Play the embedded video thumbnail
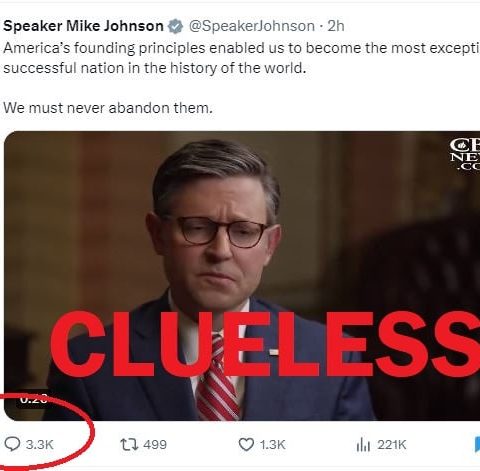The image size is (480, 471). tap(242, 276)
